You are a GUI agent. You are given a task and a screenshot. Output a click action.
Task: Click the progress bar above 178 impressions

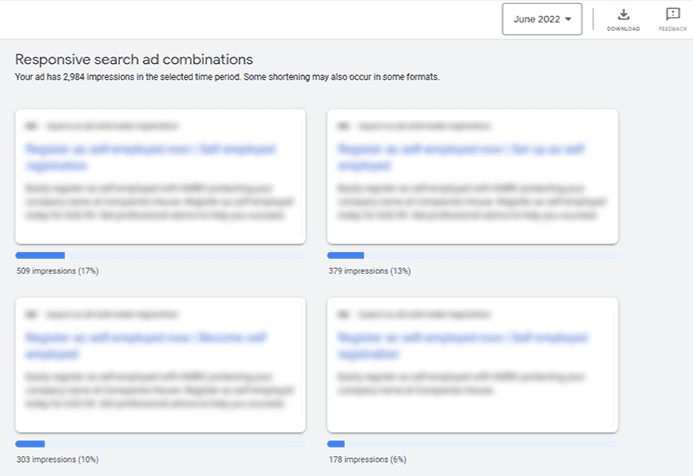tap(472, 444)
